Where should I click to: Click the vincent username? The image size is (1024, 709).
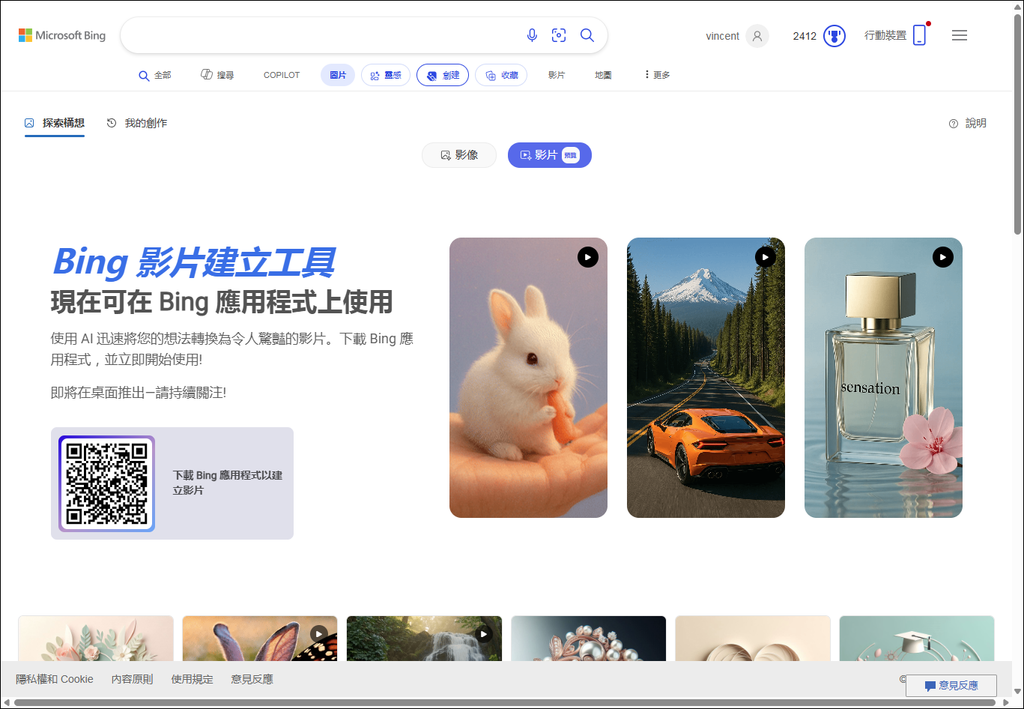pos(722,36)
